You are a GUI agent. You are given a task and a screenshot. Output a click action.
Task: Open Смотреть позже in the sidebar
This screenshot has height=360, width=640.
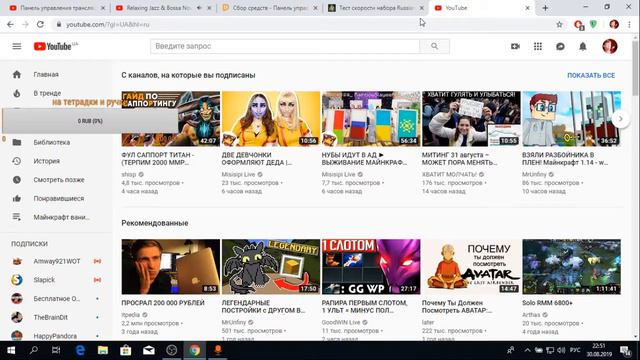pyautogui.click(x=59, y=180)
